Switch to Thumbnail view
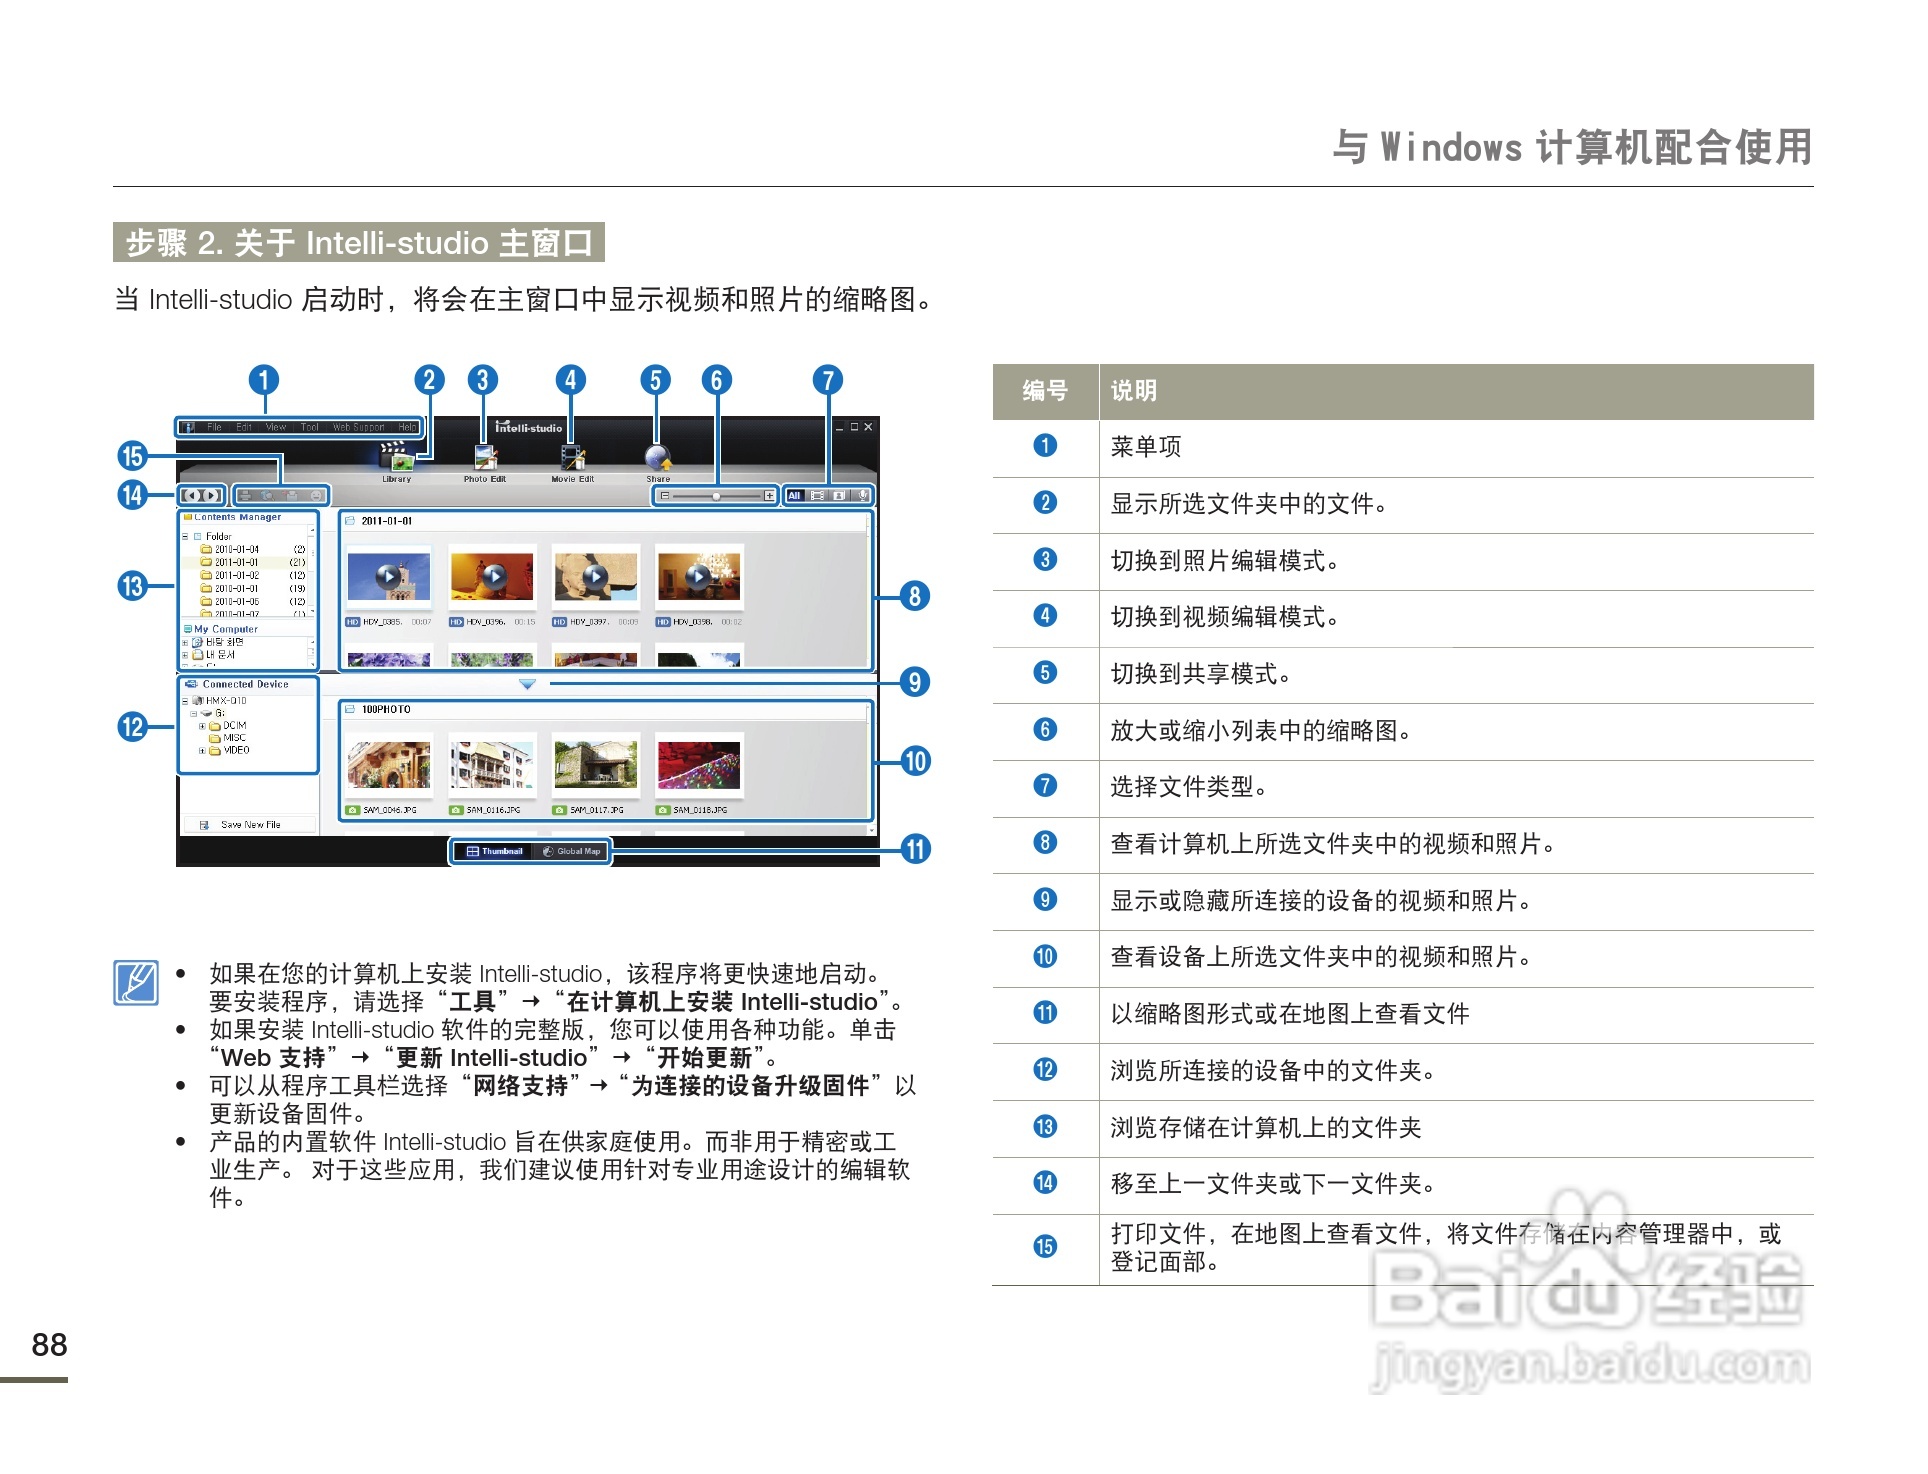 495,851
